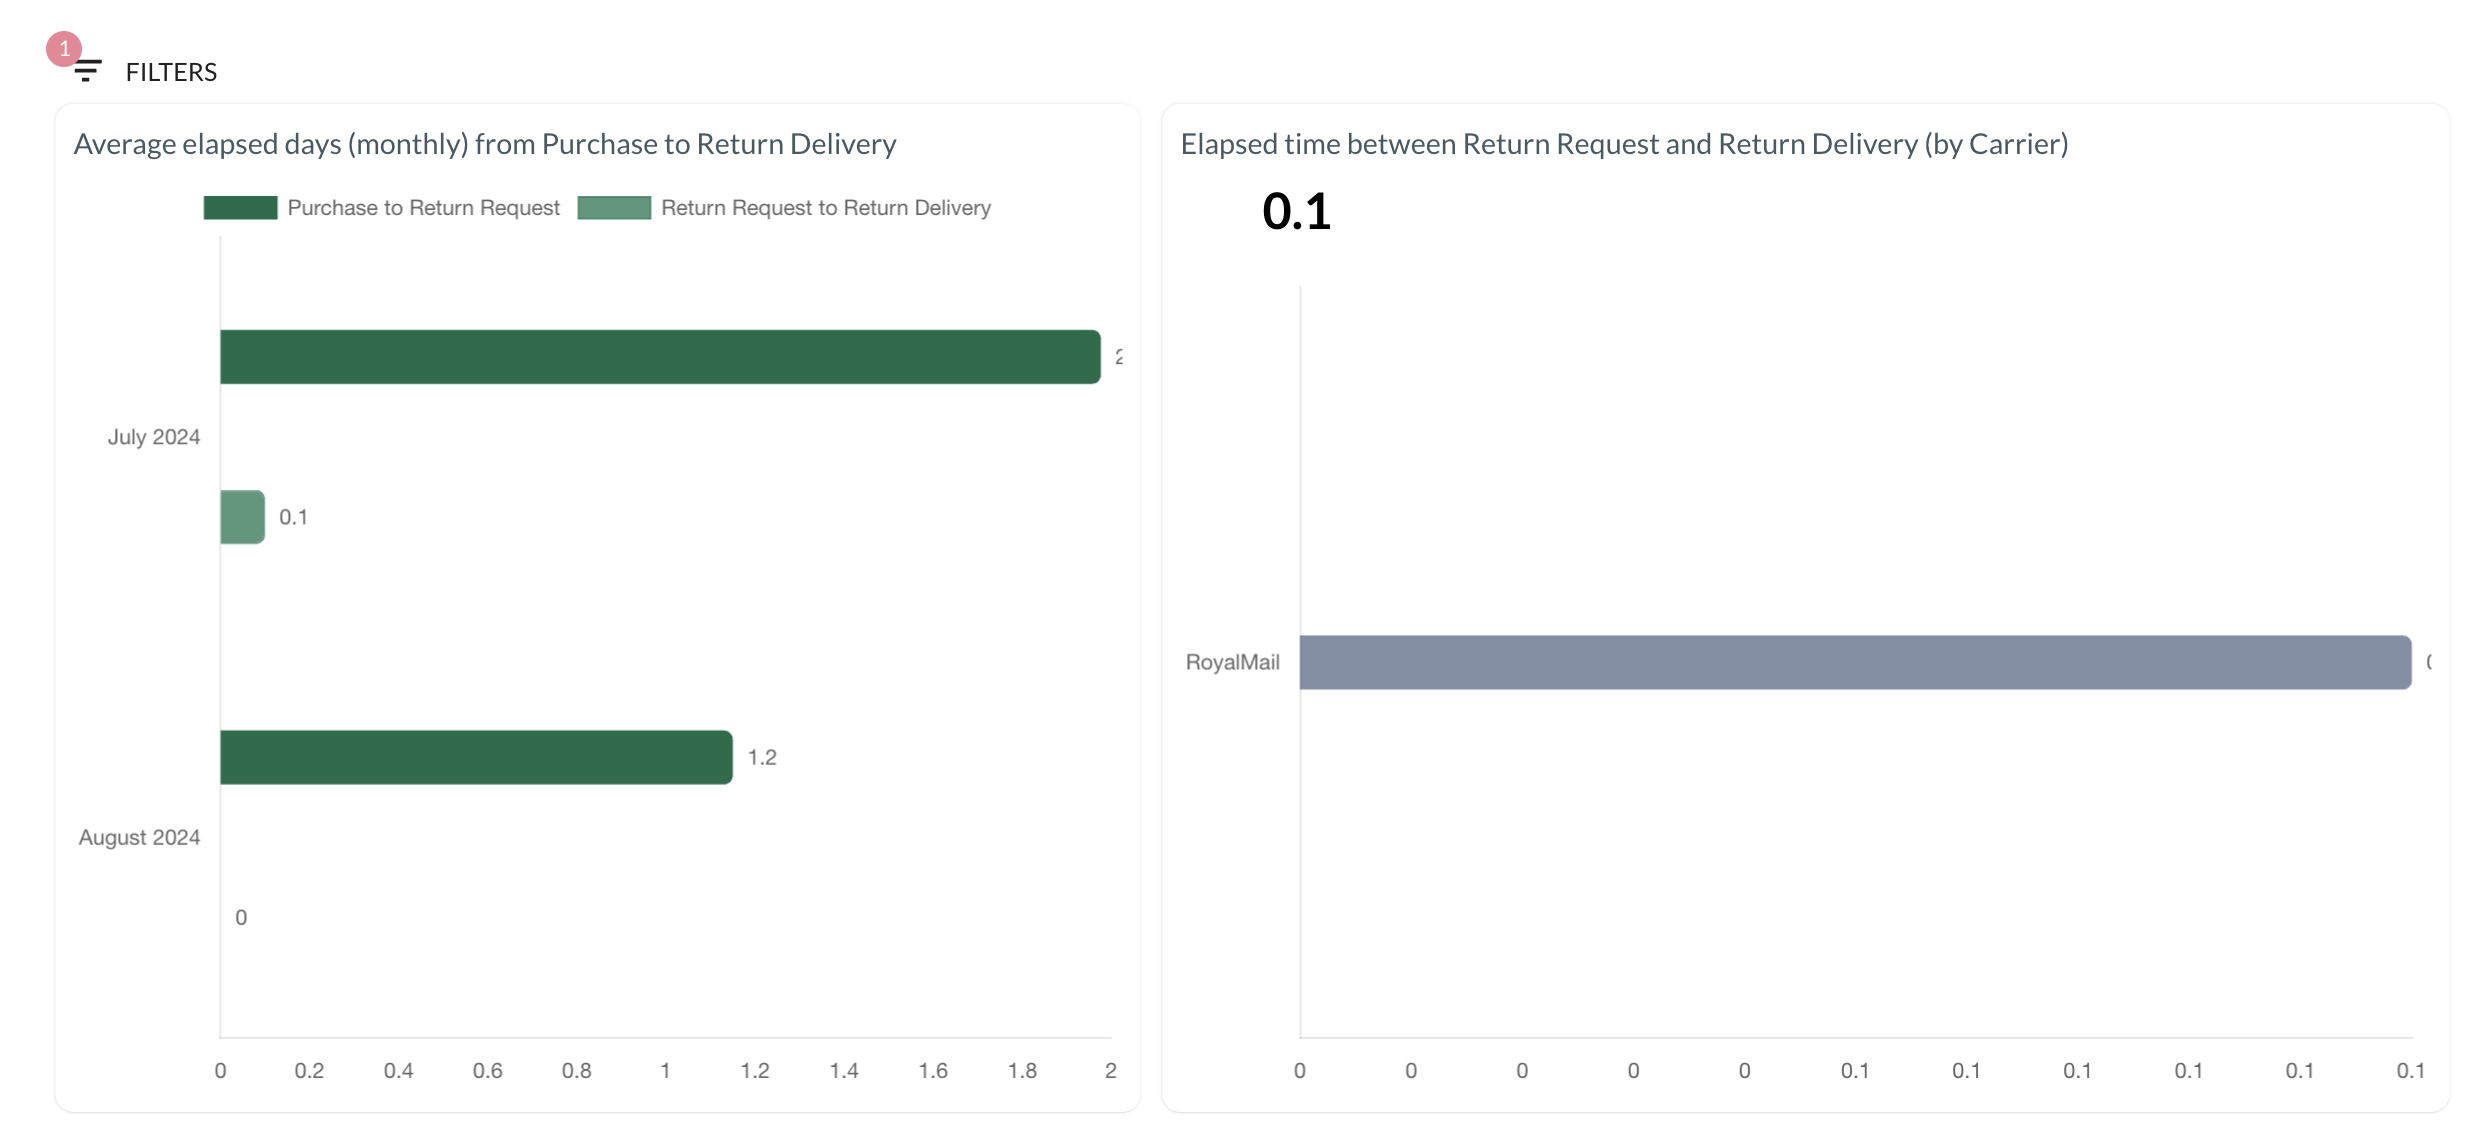Toggle the Purchase to Return Request legend swatch
The height and width of the screenshot is (1126, 2470).
tap(240, 207)
